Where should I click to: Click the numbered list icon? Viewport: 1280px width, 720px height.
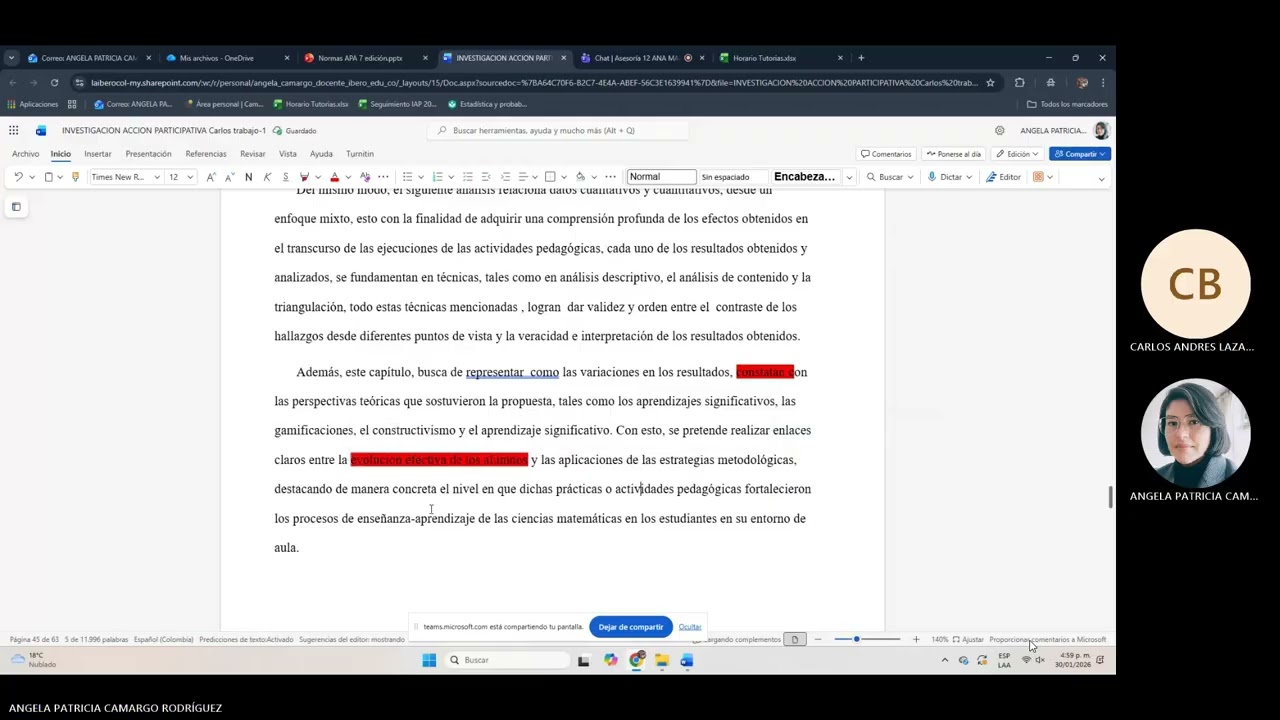tap(437, 177)
